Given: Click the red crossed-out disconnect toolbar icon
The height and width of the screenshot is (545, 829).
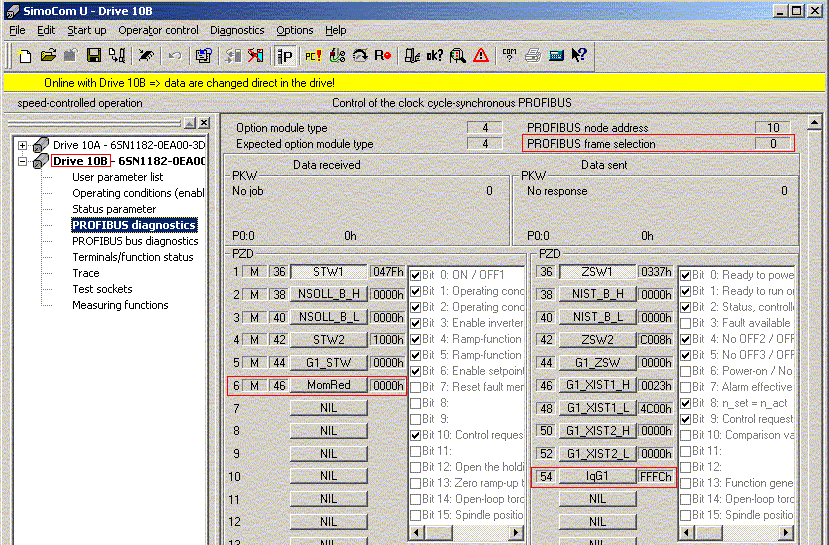Looking at the screenshot, I should point(256,56).
